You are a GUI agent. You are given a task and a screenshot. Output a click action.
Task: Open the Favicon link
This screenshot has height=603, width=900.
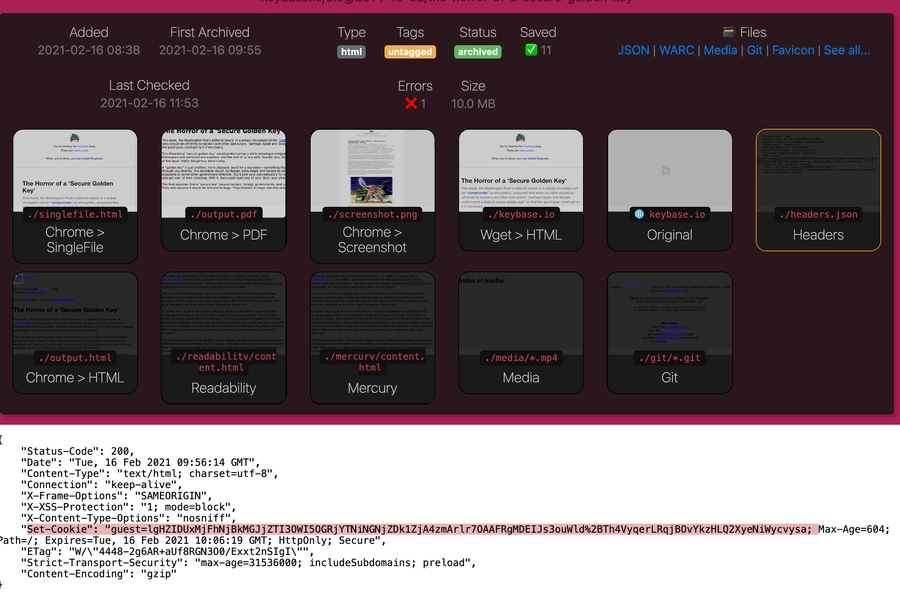(793, 50)
